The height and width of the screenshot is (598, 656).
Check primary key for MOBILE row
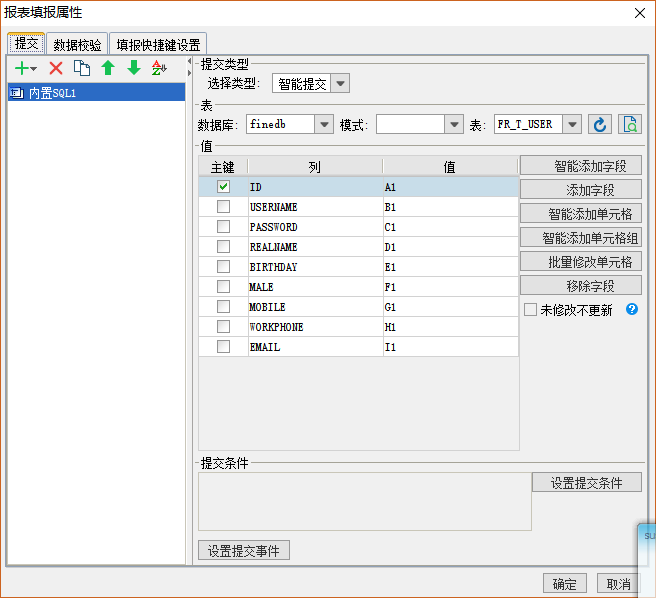pyautogui.click(x=223, y=307)
